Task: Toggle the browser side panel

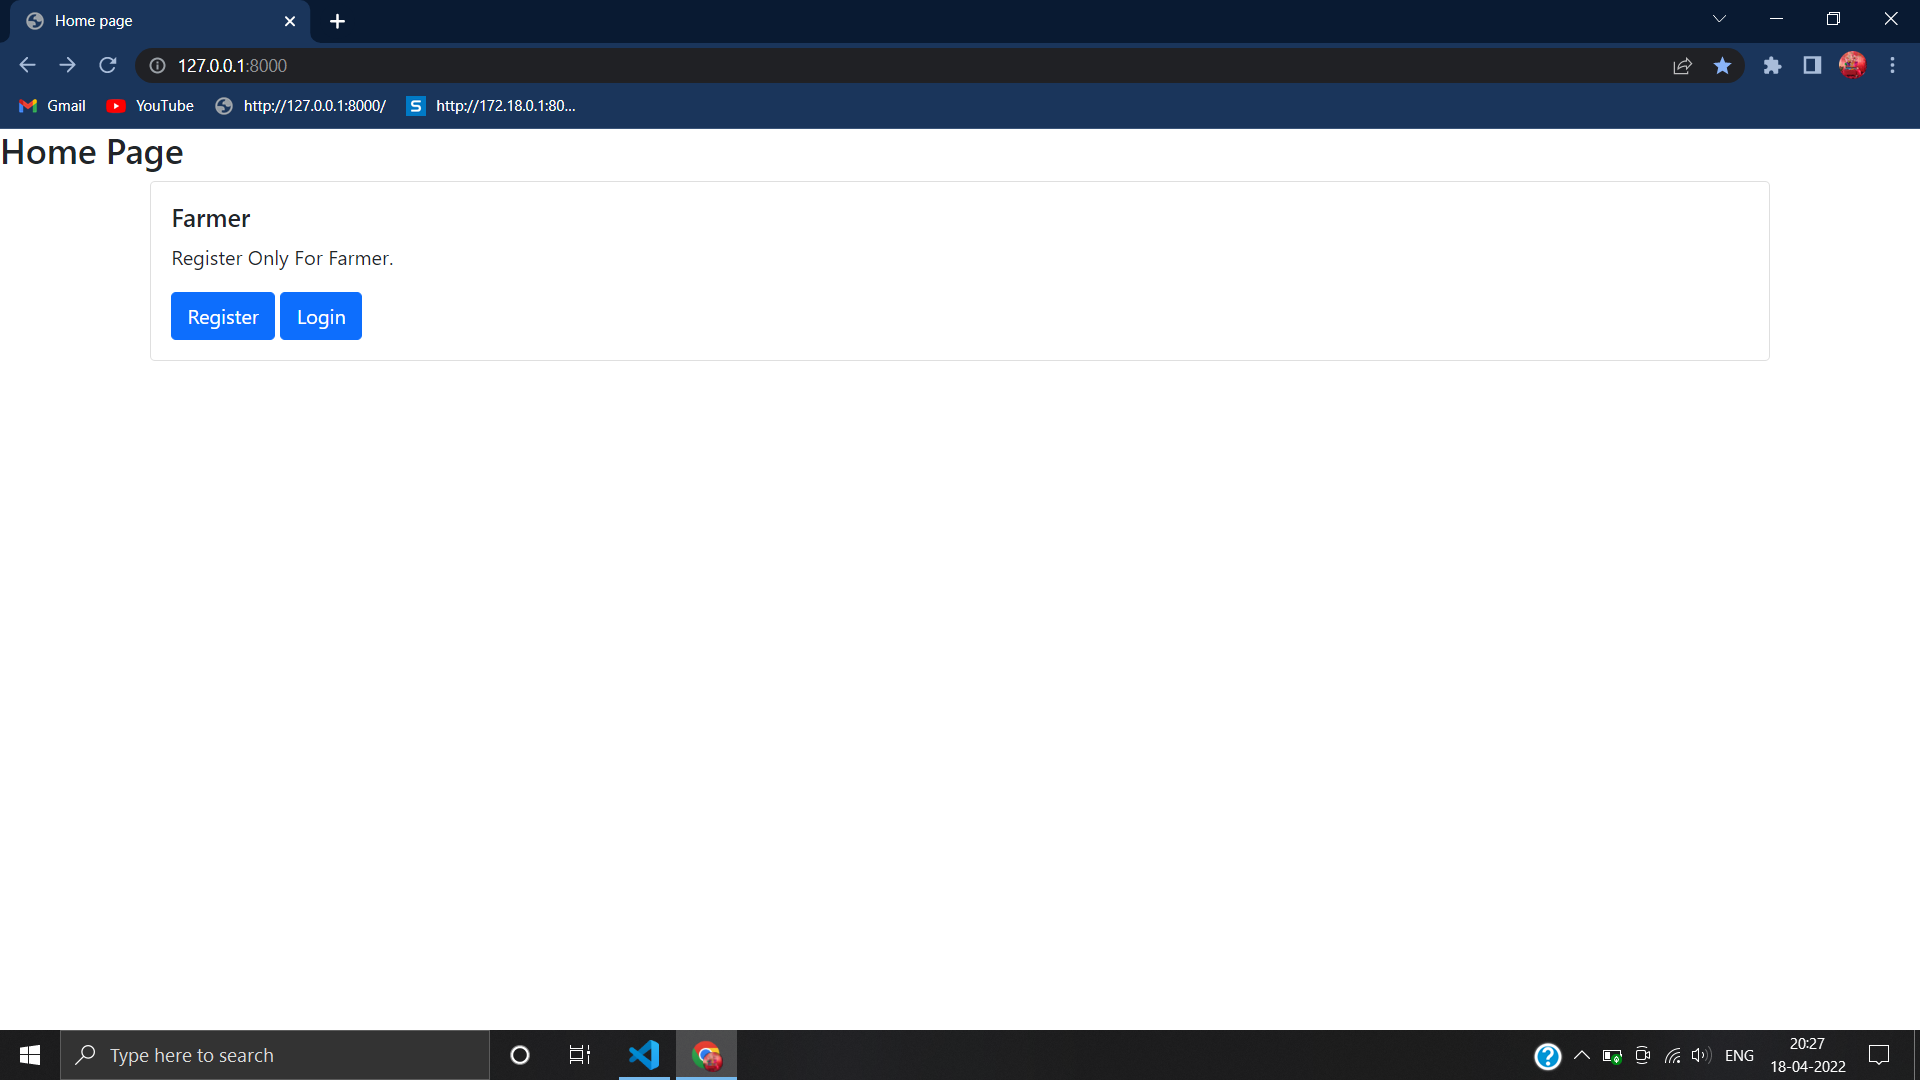Action: click(1812, 66)
